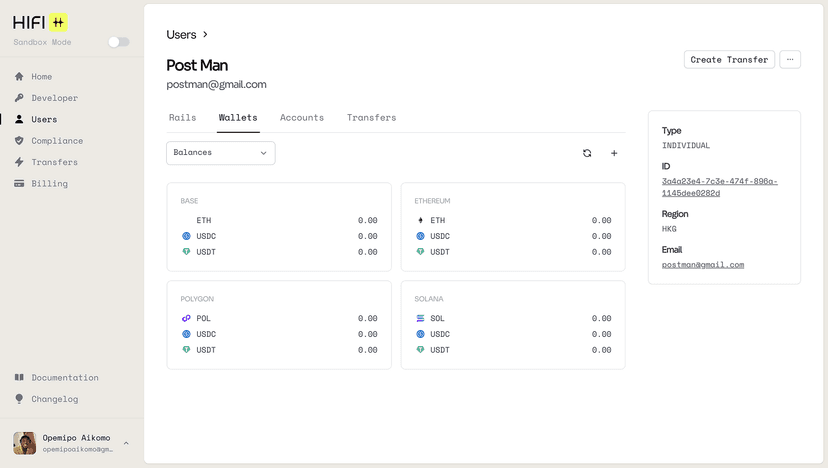Click the Transfers lightning bolt icon
The width and height of the screenshot is (828, 468).
pyautogui.click(x=19, y=162)
